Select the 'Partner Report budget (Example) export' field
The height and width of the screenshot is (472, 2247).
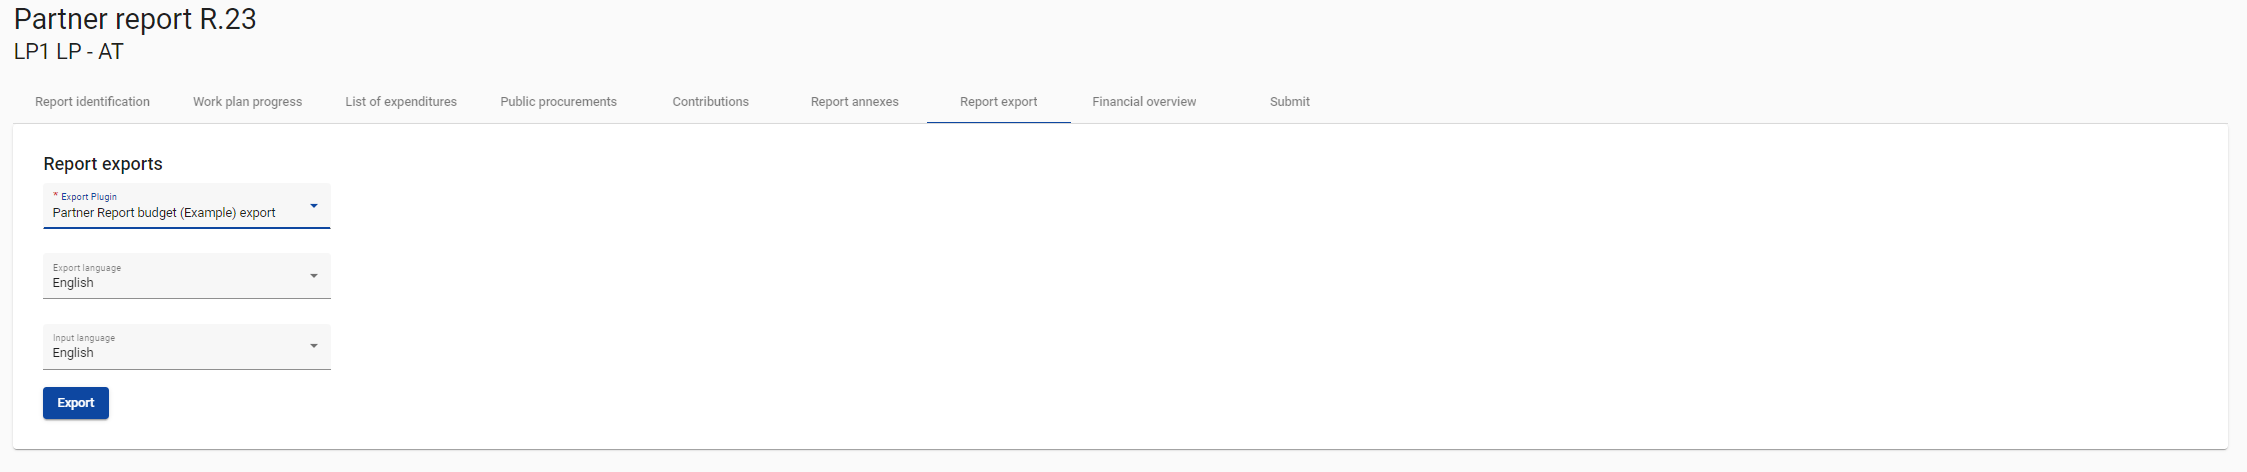pos(164,213)
